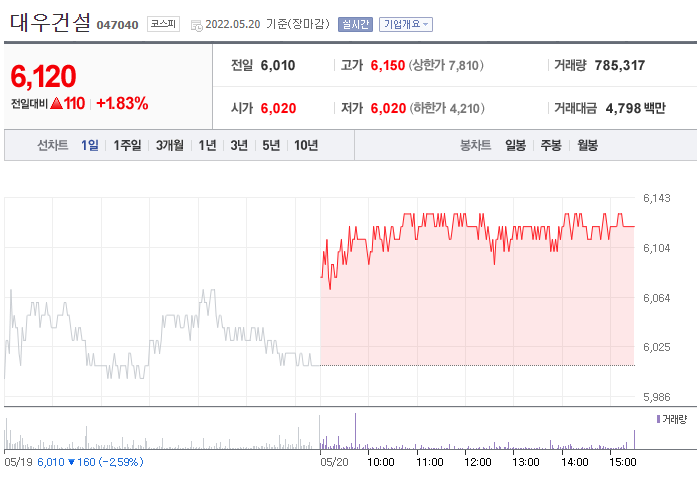The height and width of the screenshot is (478, 697).
Task: Open the 기업개요 dropdown
Action: [406, 24]
